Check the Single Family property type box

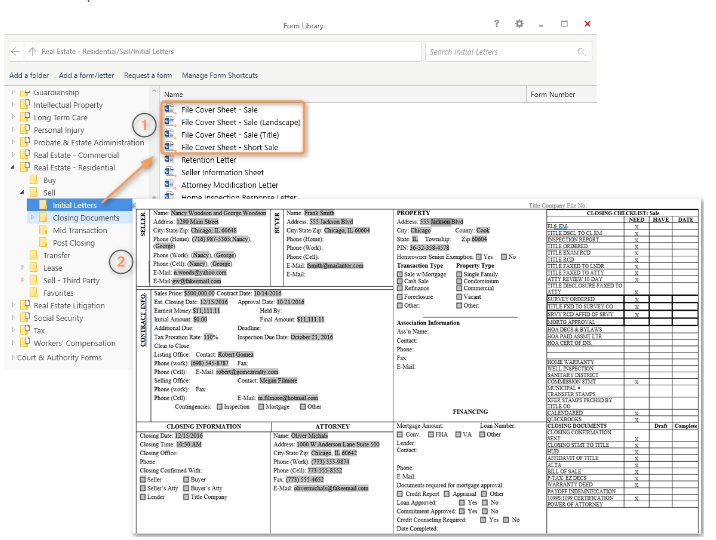(x=459, y=274)
